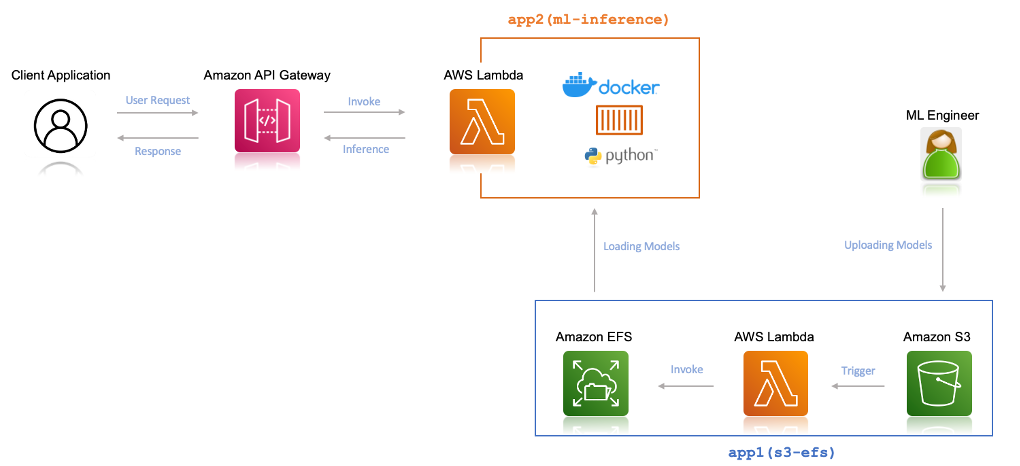This screenshot has width=1020, height=466.
Task: Click the User Request arrow label
Action: click(x=158, y=100)
